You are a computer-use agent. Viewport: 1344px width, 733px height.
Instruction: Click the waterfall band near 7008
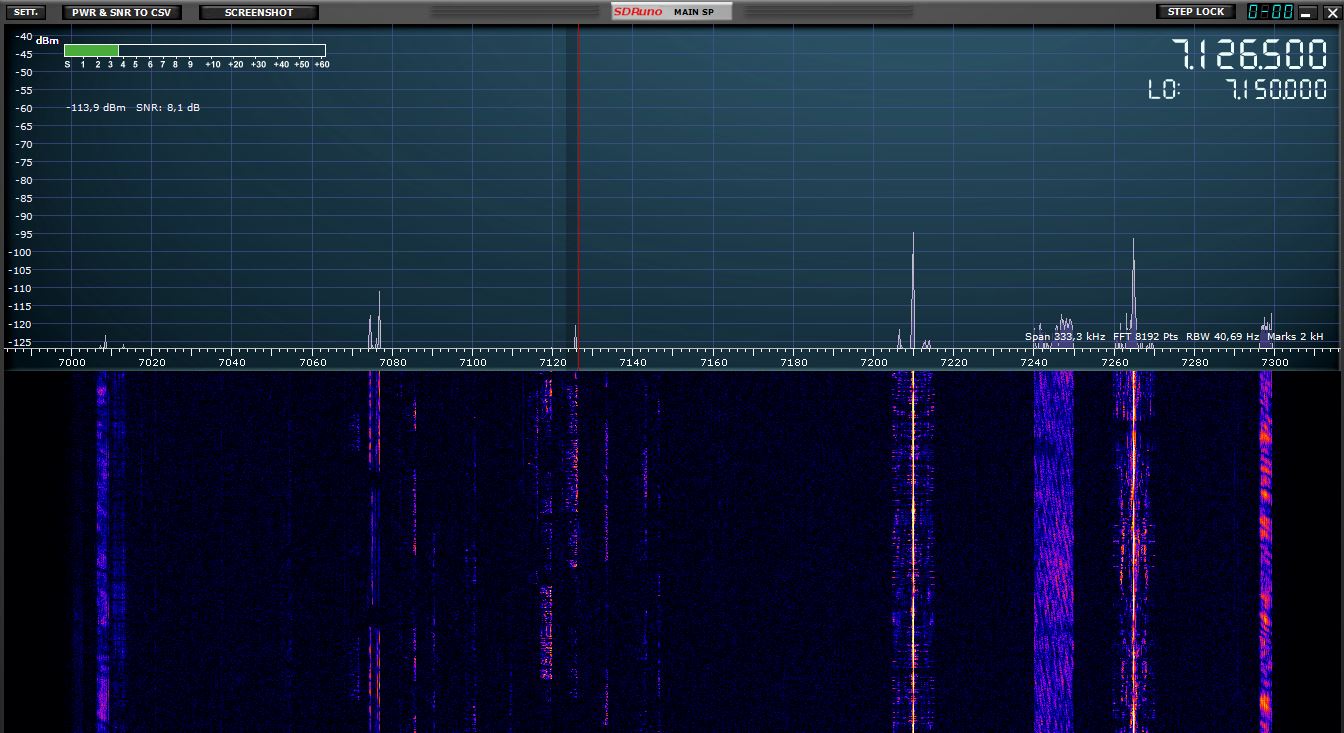tap(102, 550)
